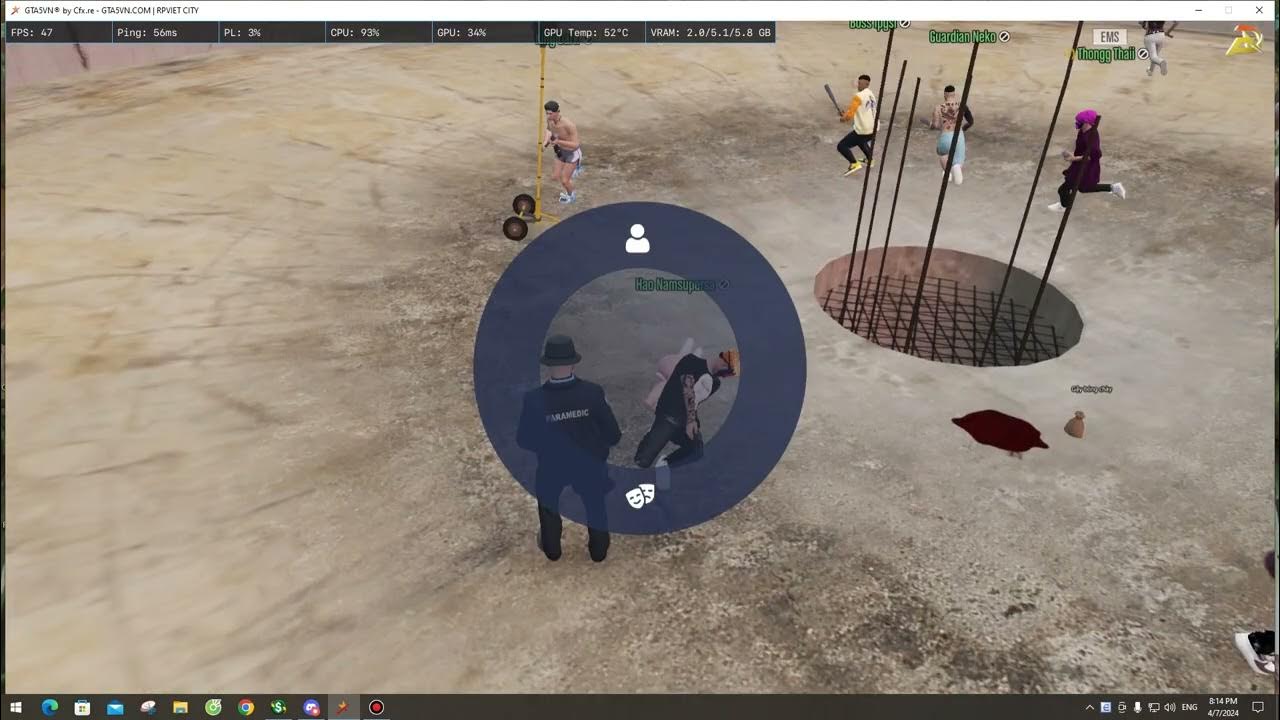Click the VRAM usage readout
This screenshot has height=720, width=1280.
point(711,33)
